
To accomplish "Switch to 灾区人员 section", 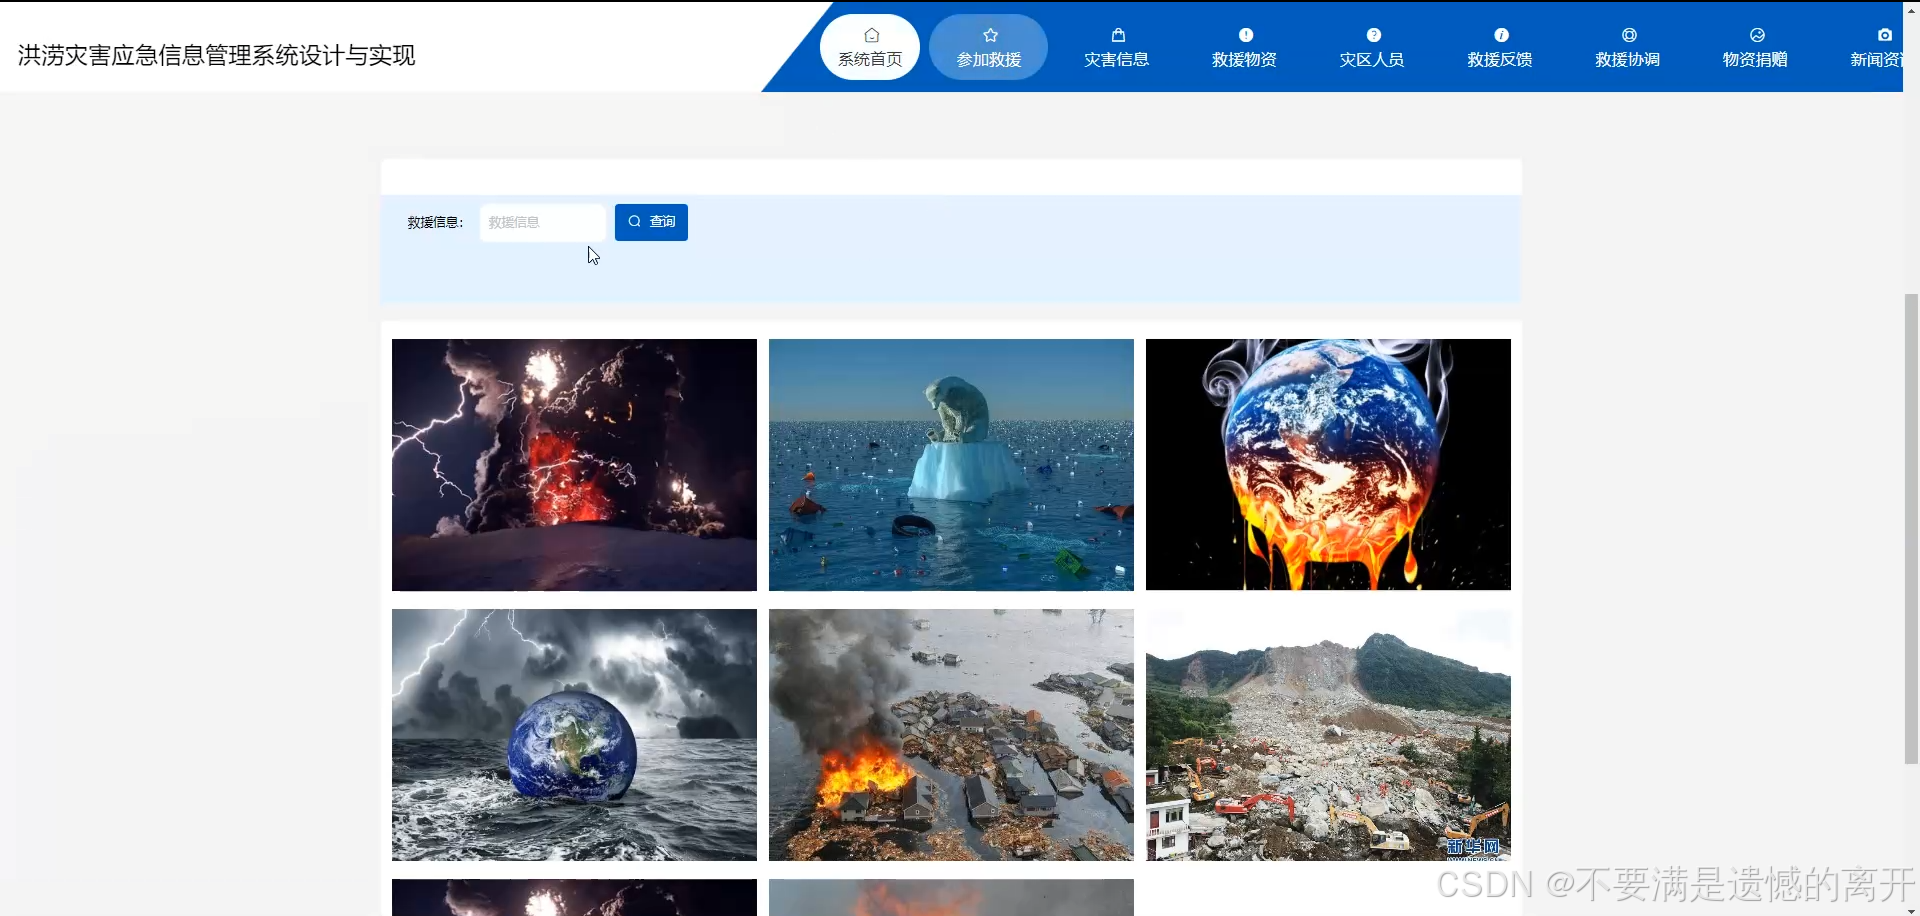I will (x=1372, y=47).
